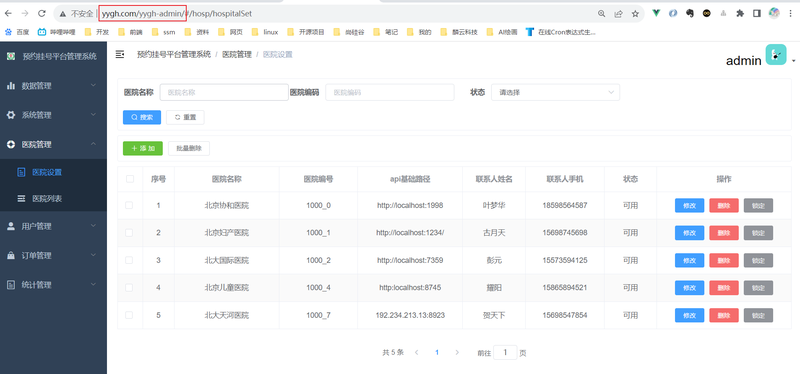Reload the page with the refresh icon

tap(42, 14)
